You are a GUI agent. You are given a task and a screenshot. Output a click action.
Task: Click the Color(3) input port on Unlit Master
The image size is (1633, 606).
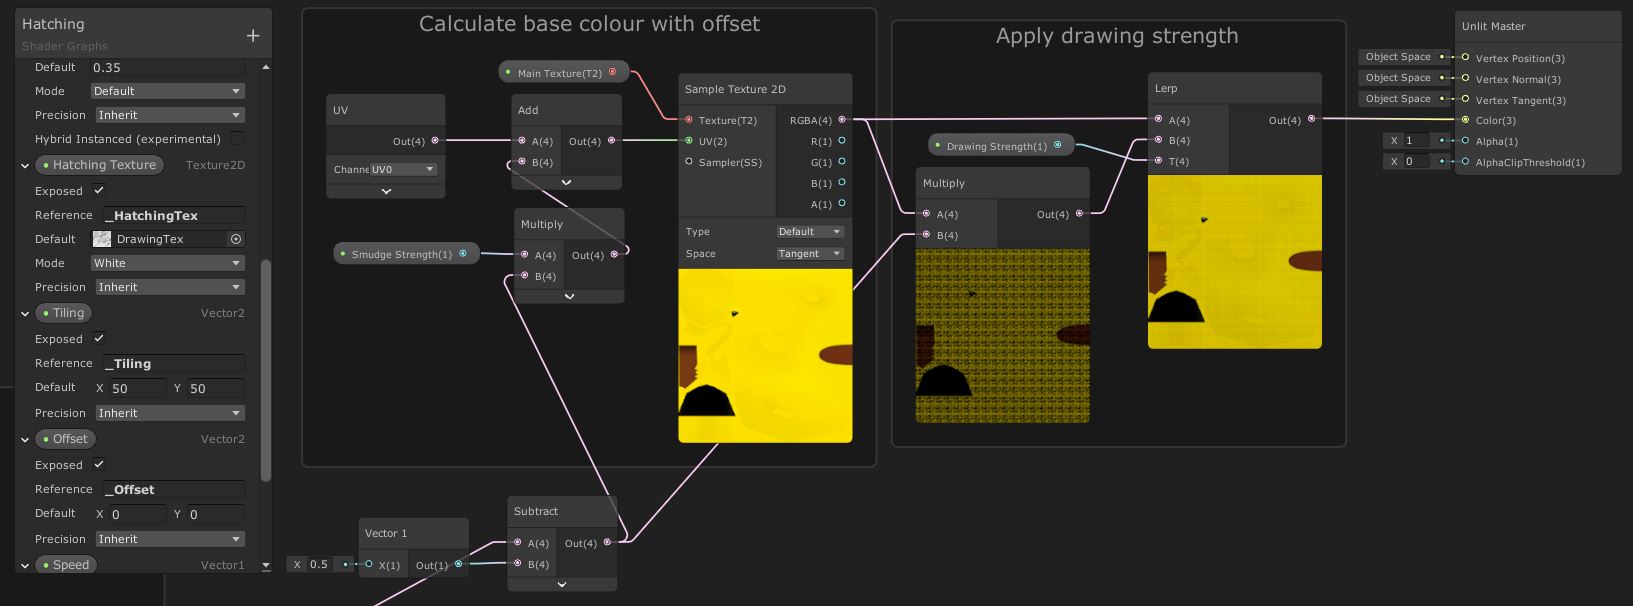1466,120
